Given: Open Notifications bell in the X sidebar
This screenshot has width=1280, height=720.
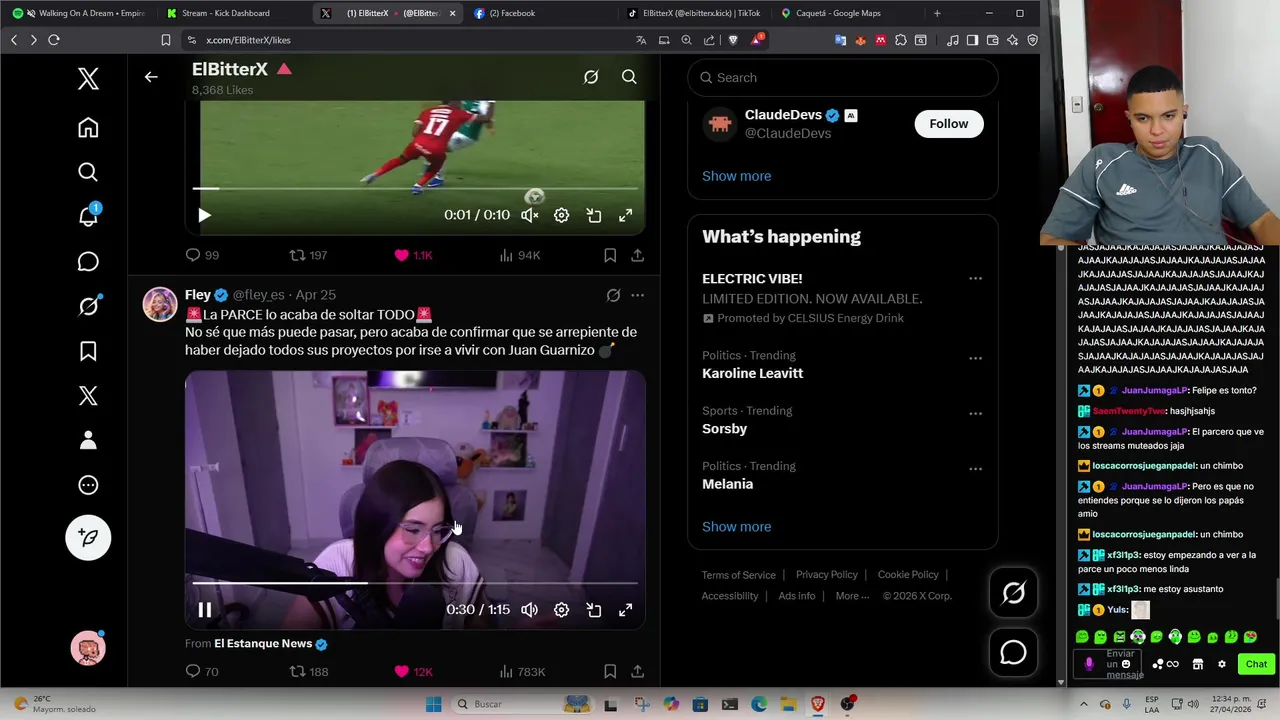Looking at the screenshot, I should [x=88, y=216].
